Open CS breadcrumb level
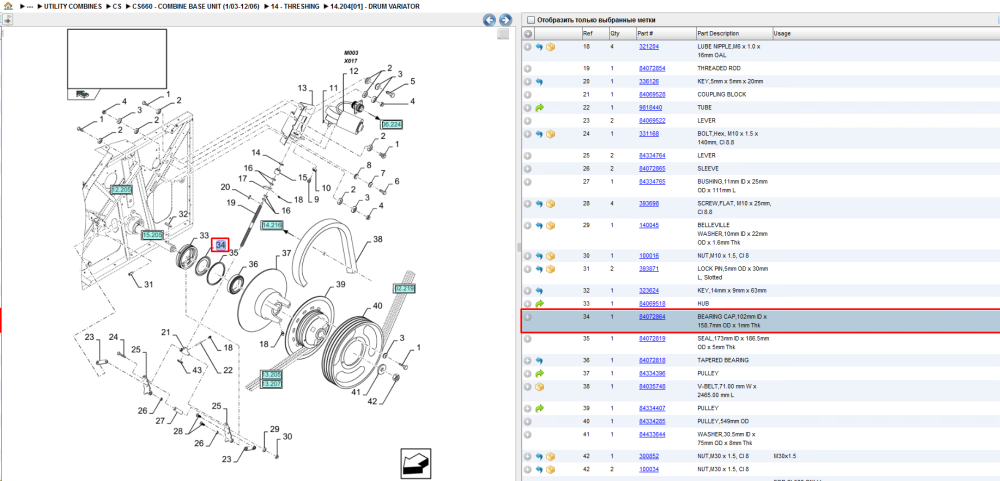This screenshot has width=1000, height=481. pyautogui.click(x=117, y=6)
